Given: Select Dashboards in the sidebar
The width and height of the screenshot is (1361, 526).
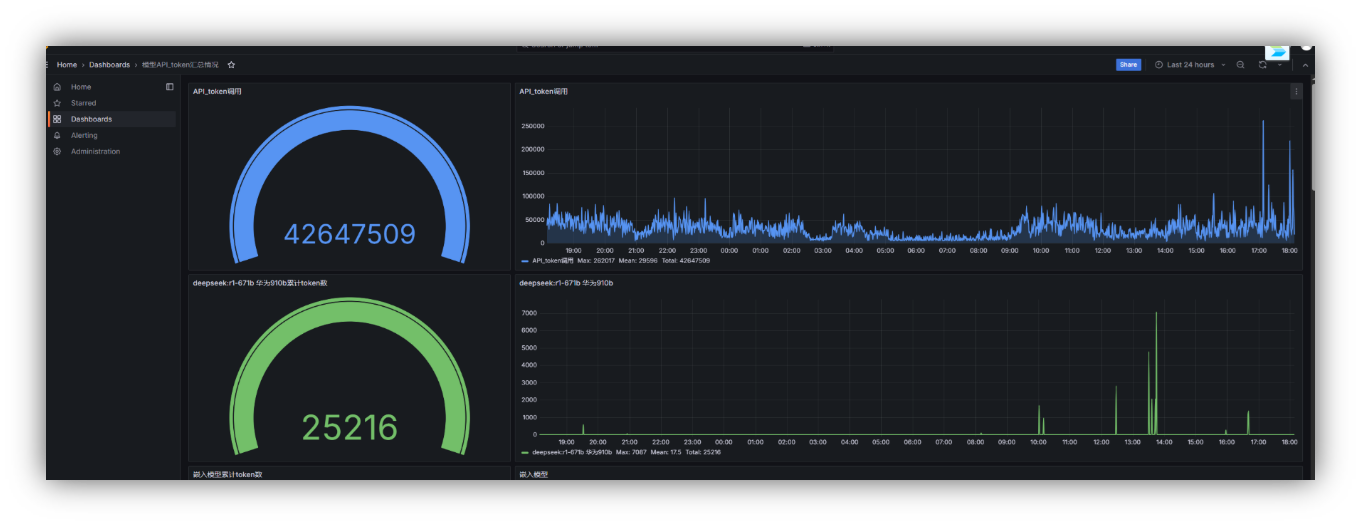Looking at the screenshot, I should (x=111, y=119).
